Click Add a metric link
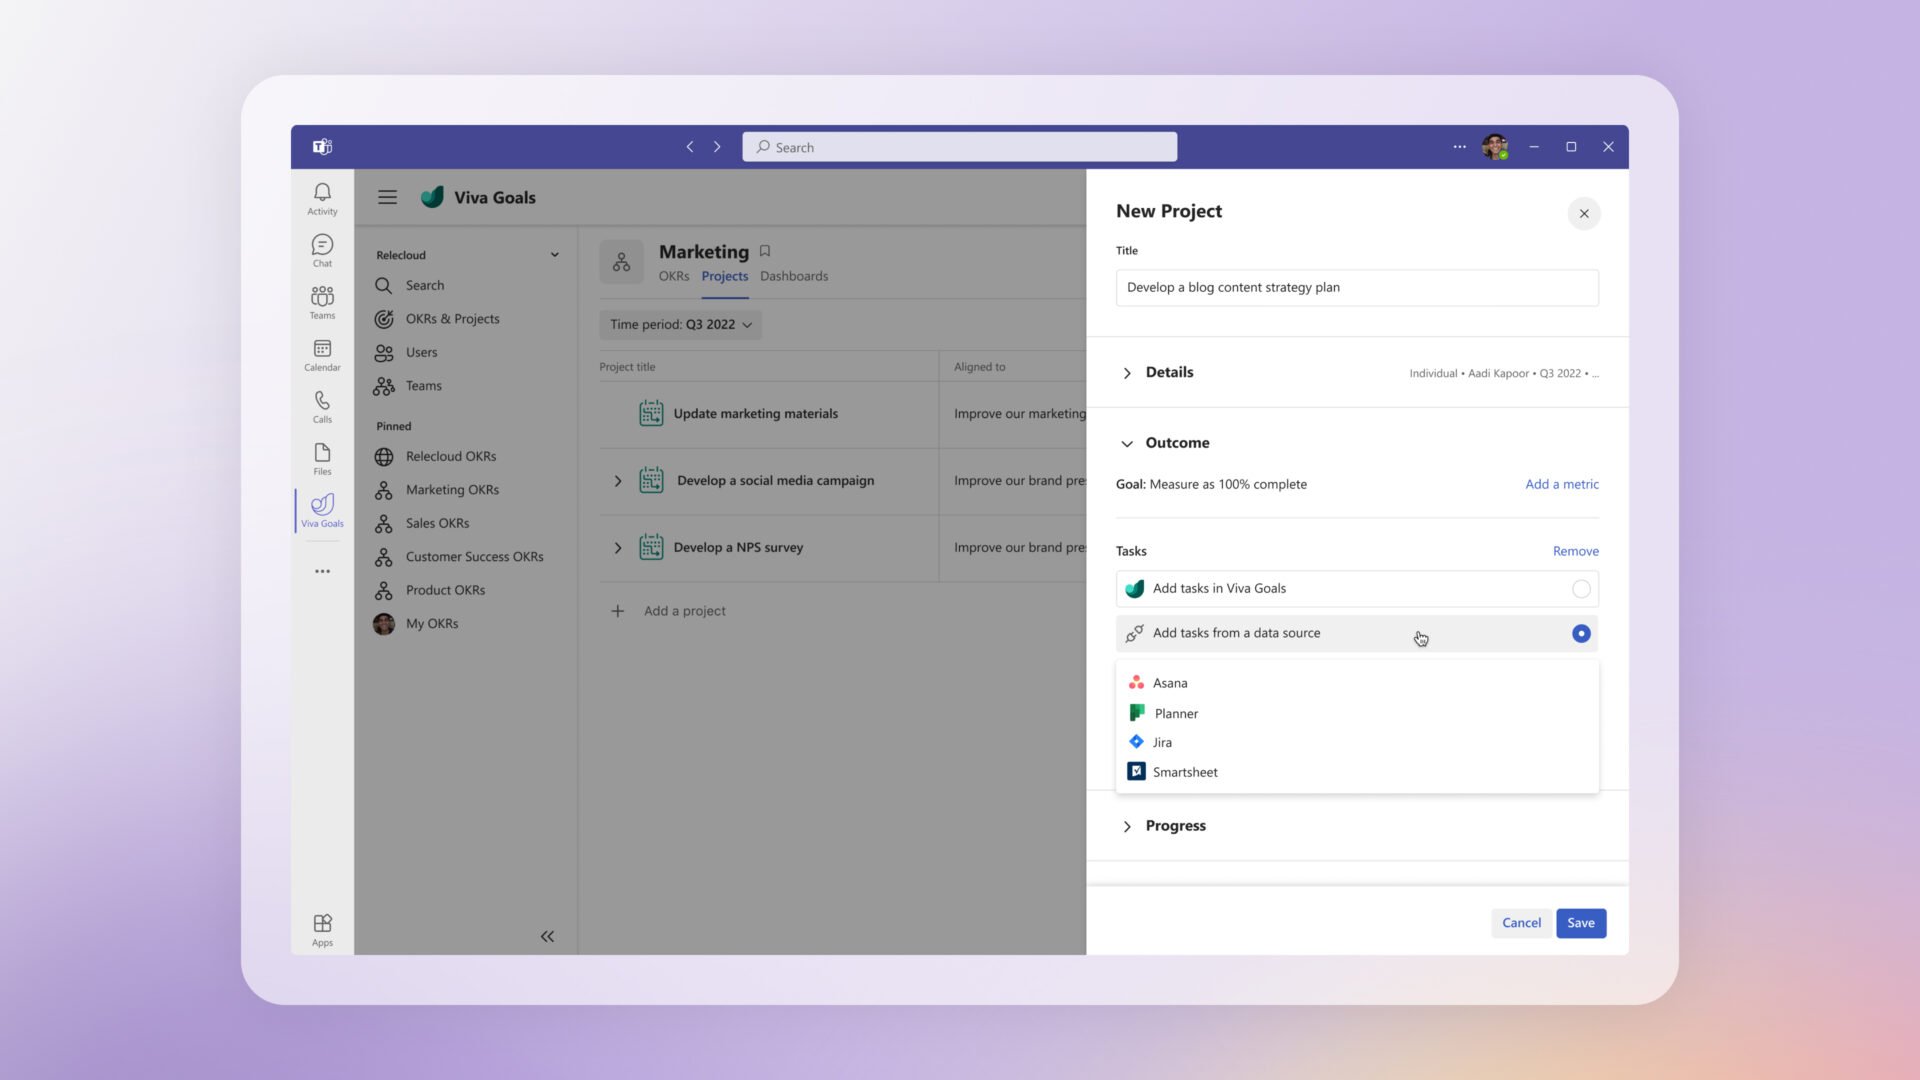Screen dimensions: 1920x1080 click(1562, 484)
